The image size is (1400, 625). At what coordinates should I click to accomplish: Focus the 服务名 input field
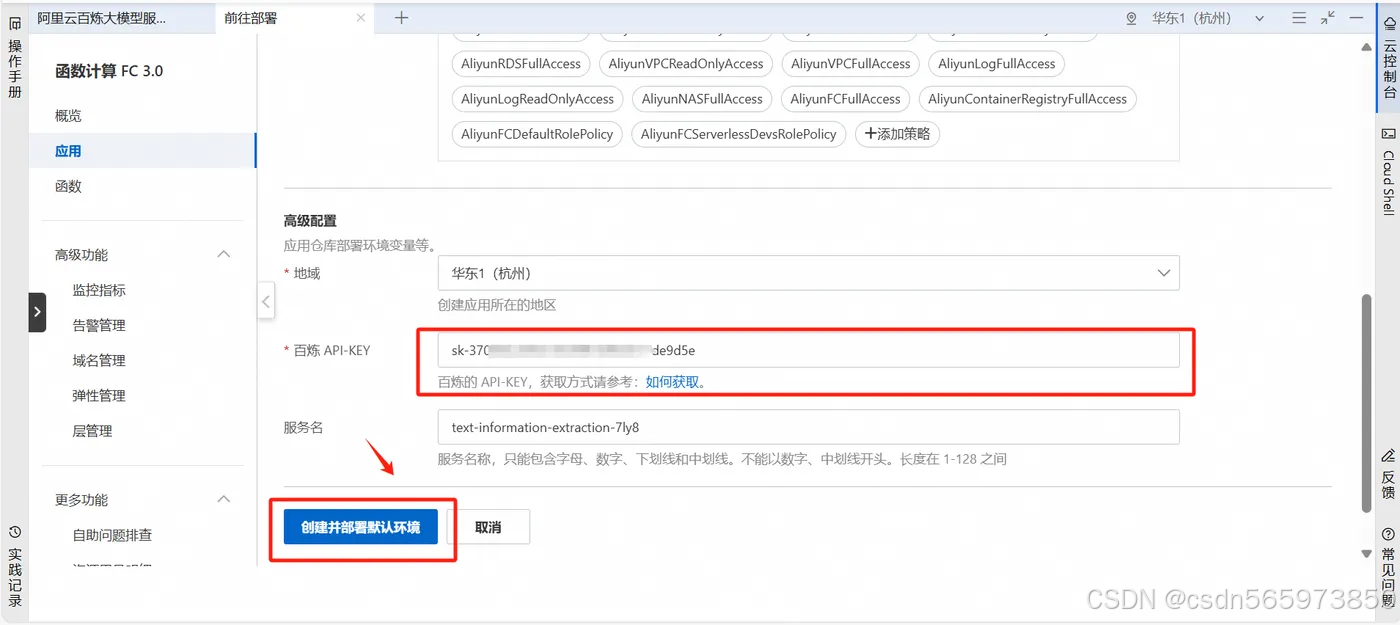coord(808,427)
